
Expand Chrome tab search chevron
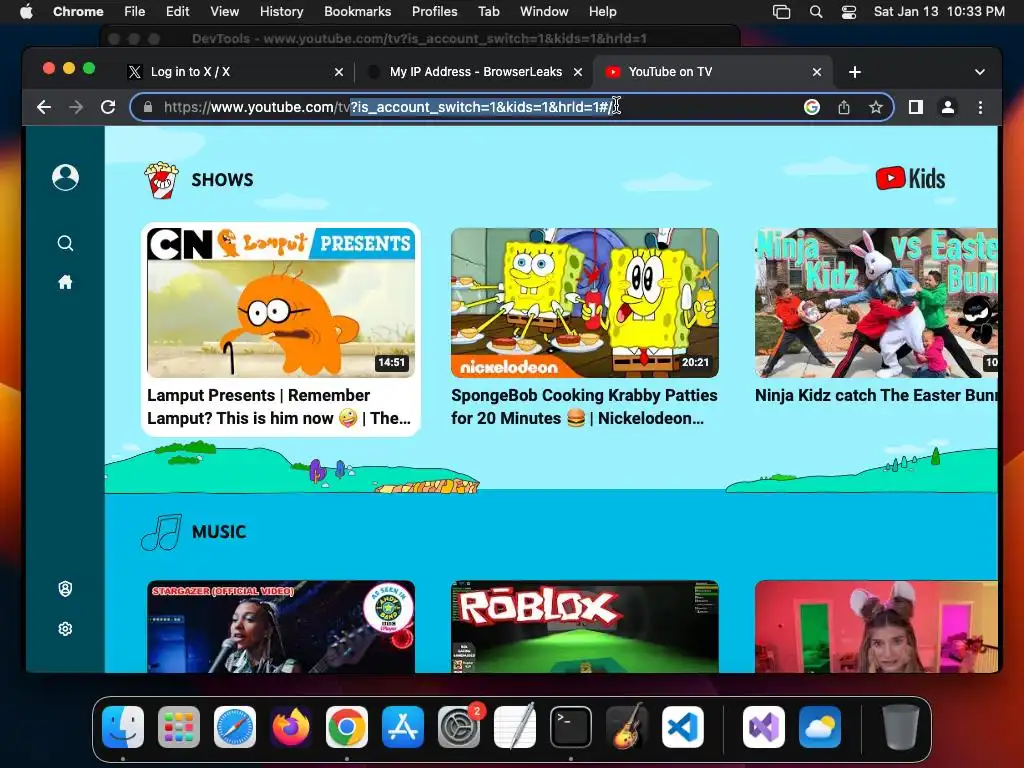(x=980, y=72)
